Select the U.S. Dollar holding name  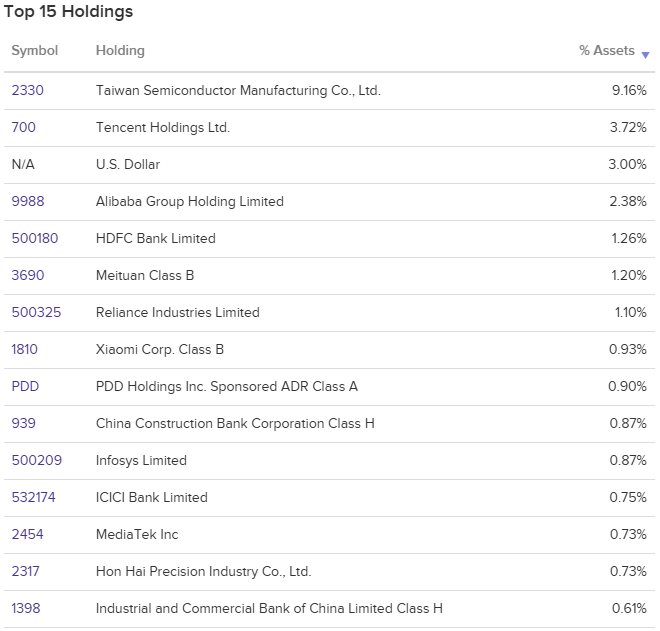(x=128, y=165)
